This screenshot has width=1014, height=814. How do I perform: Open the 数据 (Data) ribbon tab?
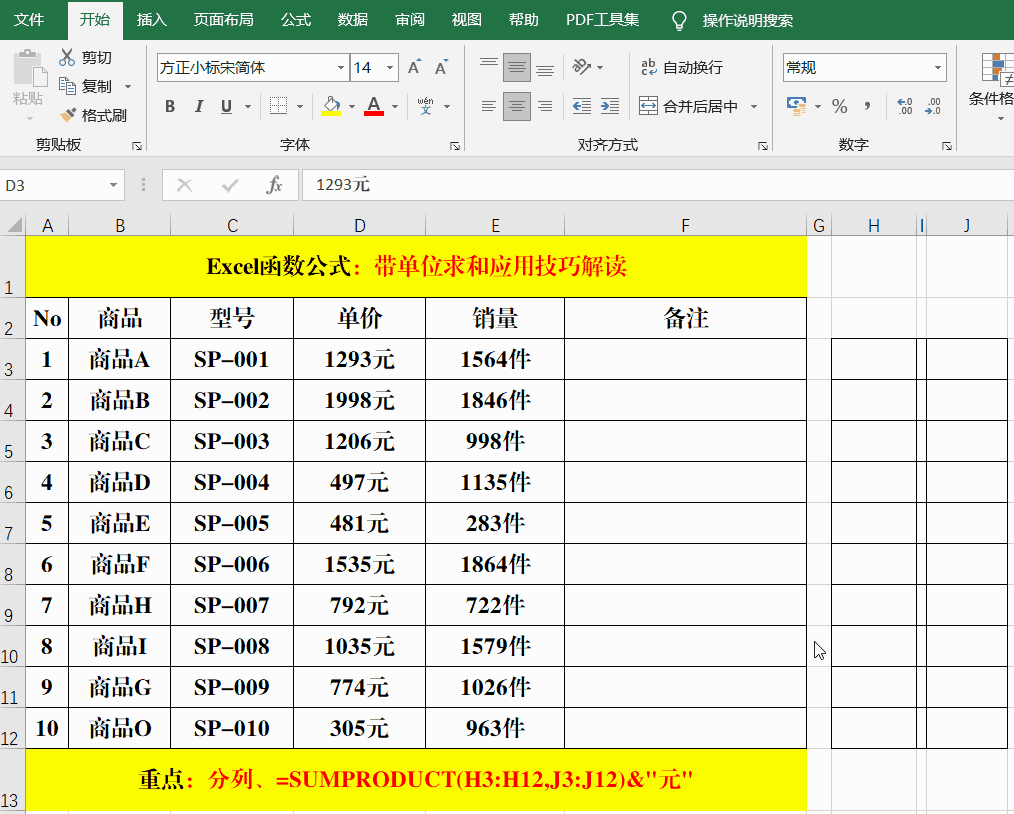pos(352,20)
